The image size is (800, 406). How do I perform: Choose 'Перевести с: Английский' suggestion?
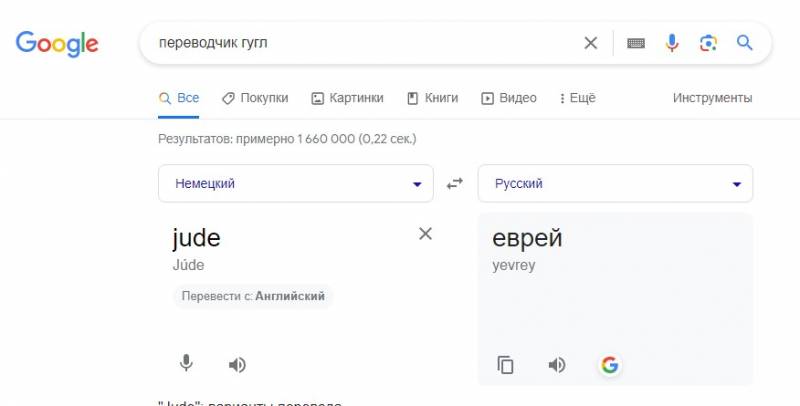(x=253, y=296)
